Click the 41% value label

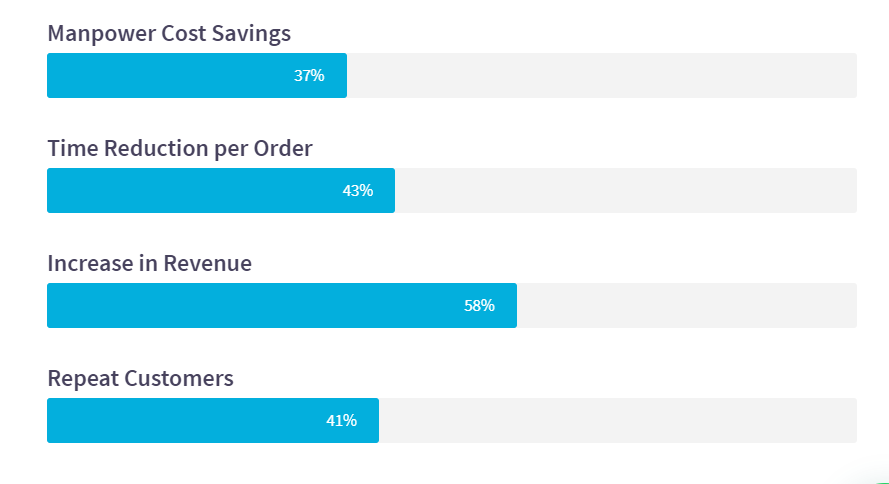(341, 420)
